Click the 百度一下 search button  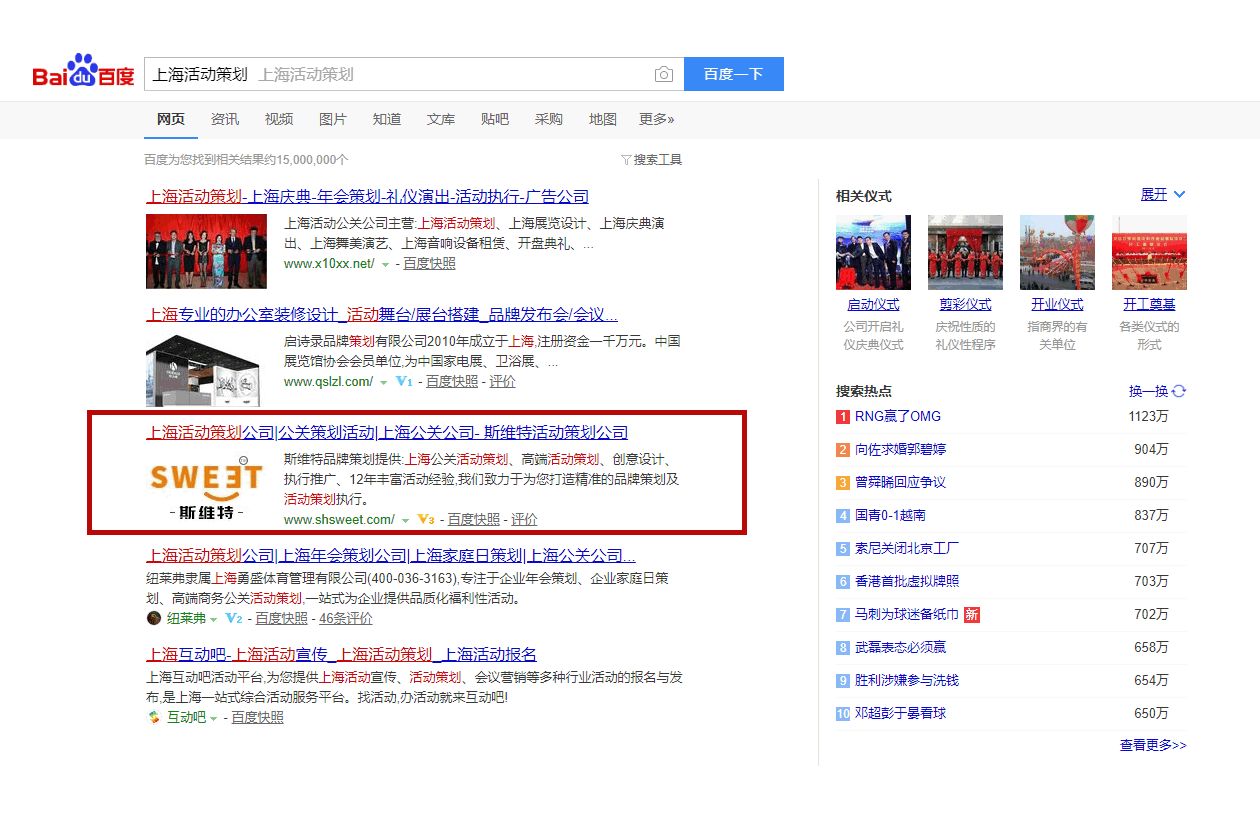click(x=734, y=74)
